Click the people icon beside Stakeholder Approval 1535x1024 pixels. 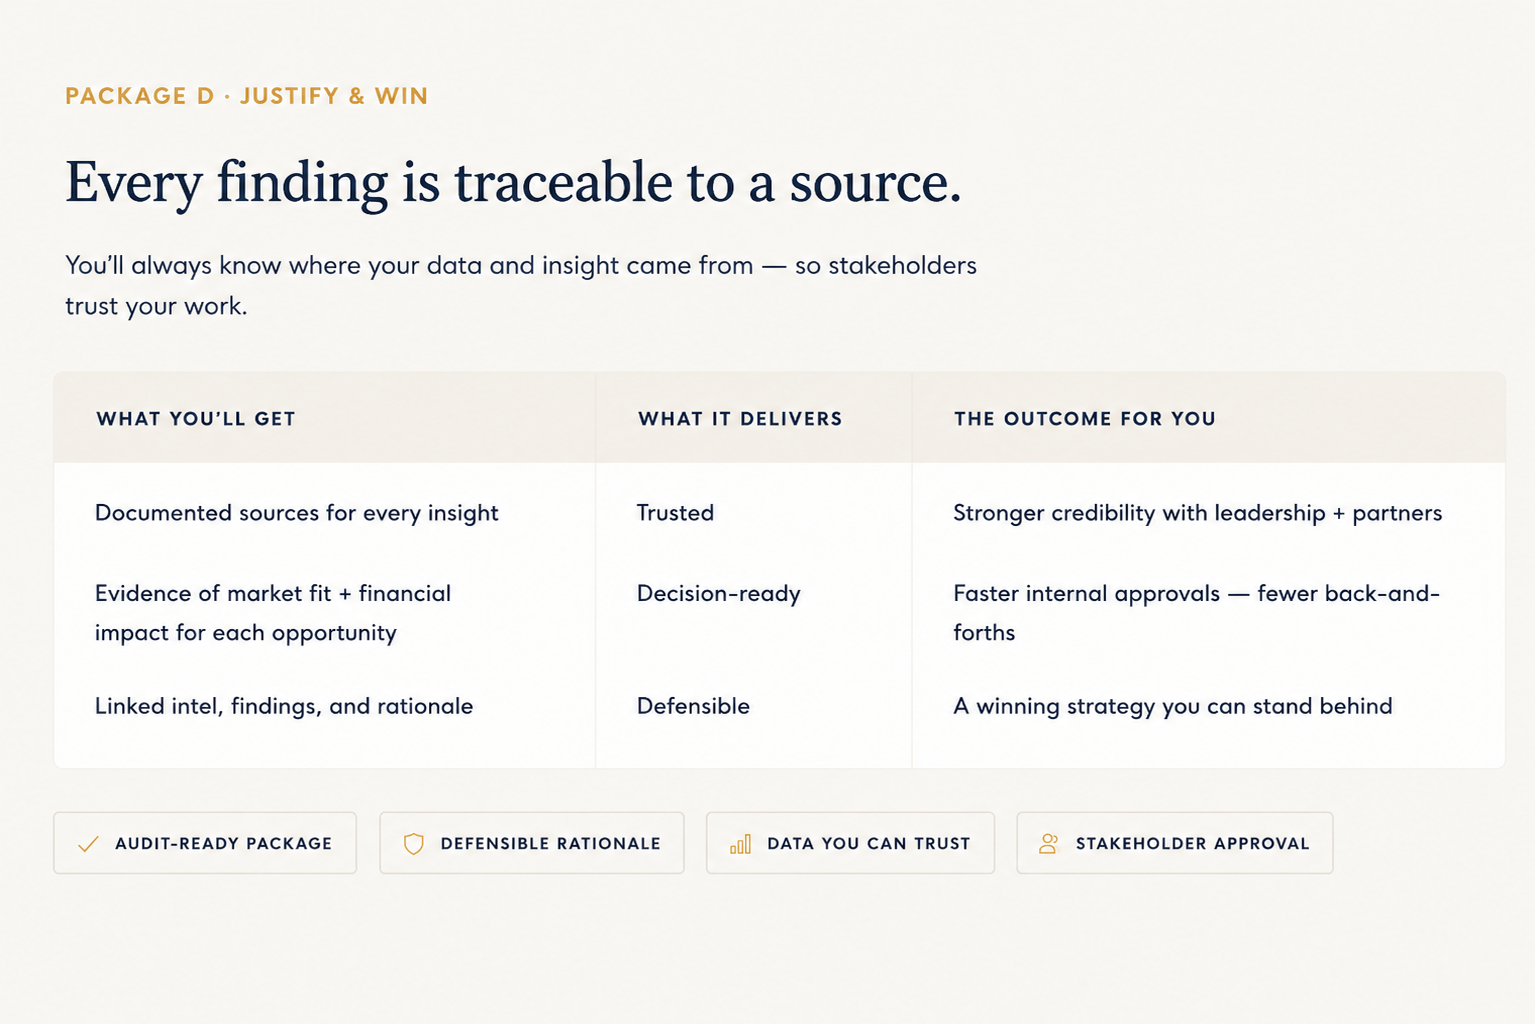click(1048, 844)
